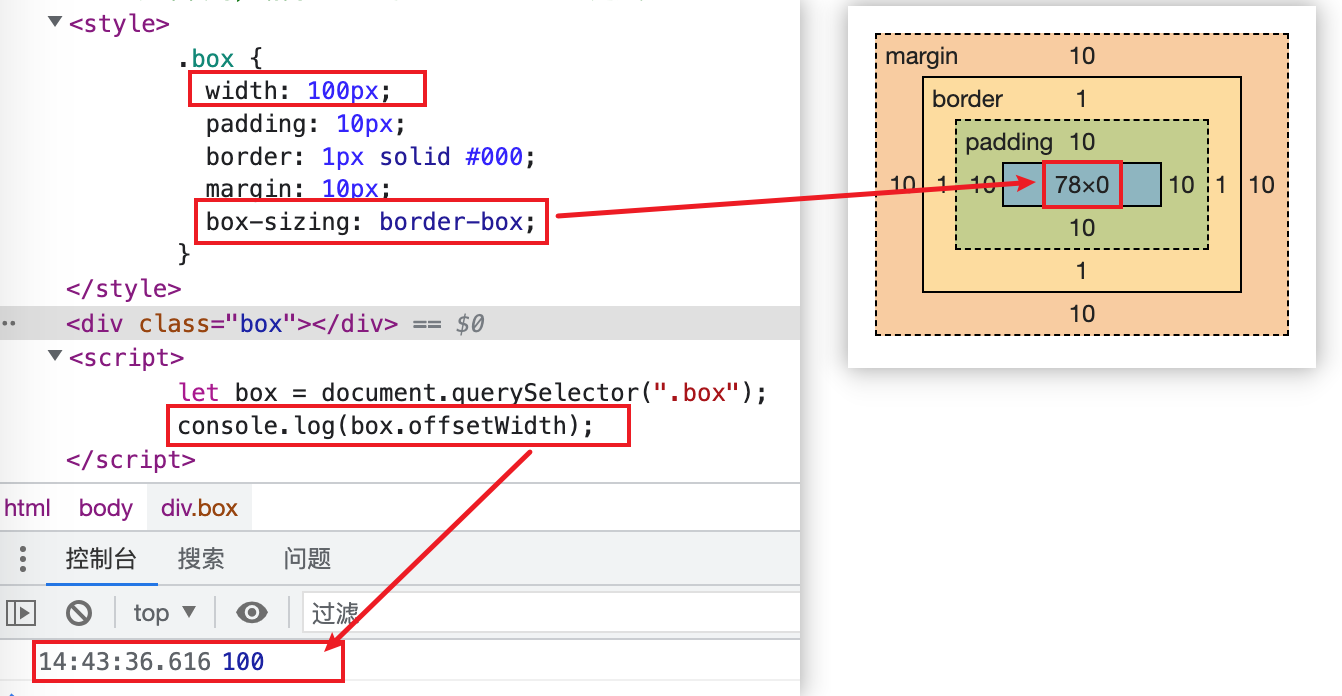Screen dimensions: 1342x696
Task: Click the ellipsis beside the div.box line
Action: 10,324
